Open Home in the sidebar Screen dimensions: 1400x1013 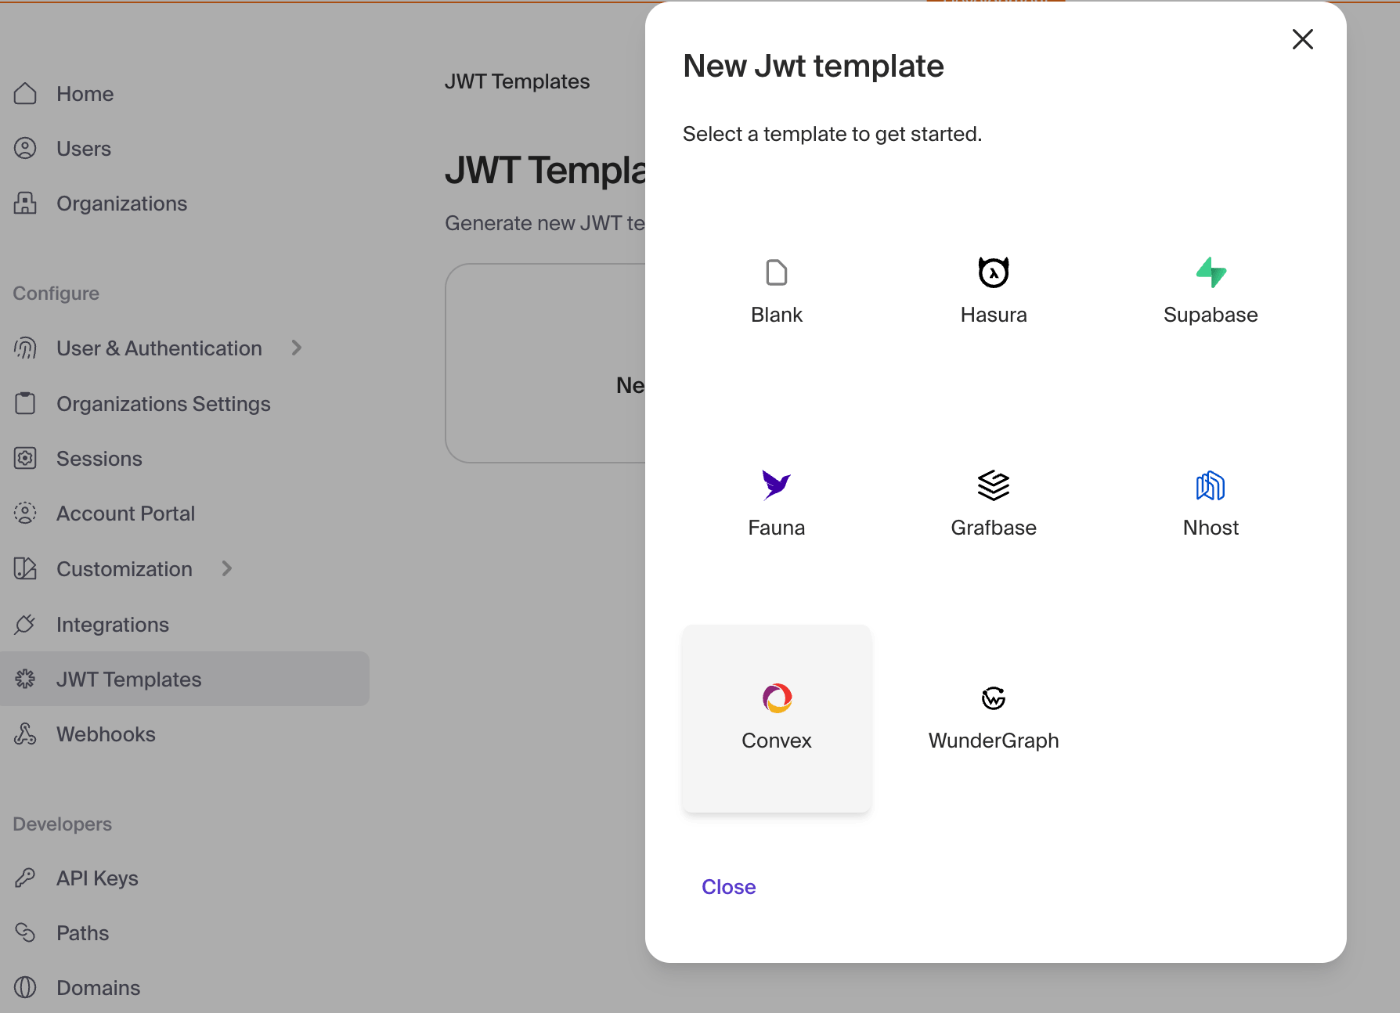point(85,94)
